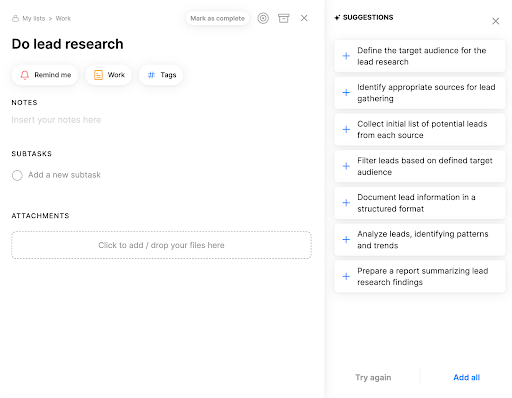Toggle the new subtask circle checkbox
Viewport: 512px width, 398px height.
pyautogui.click(x=17, y=175)
